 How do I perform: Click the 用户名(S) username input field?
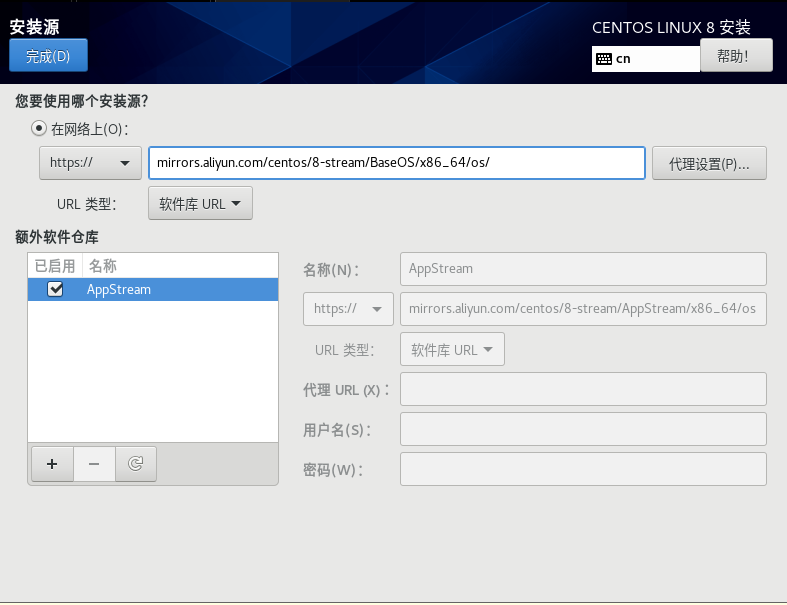pos(583,429)
